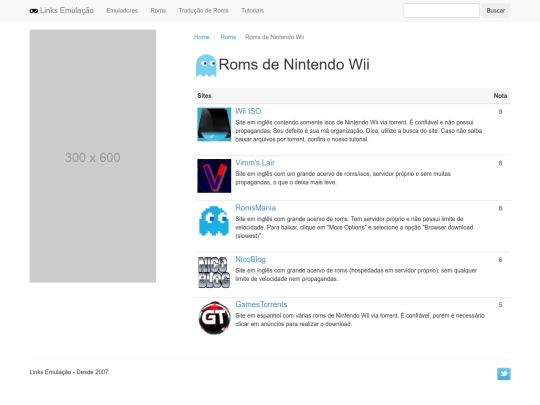The width and height of the screenshot is (540, 405).
Task: Click the Twitter icon in the footer
Action: click(x=503, y=374)
